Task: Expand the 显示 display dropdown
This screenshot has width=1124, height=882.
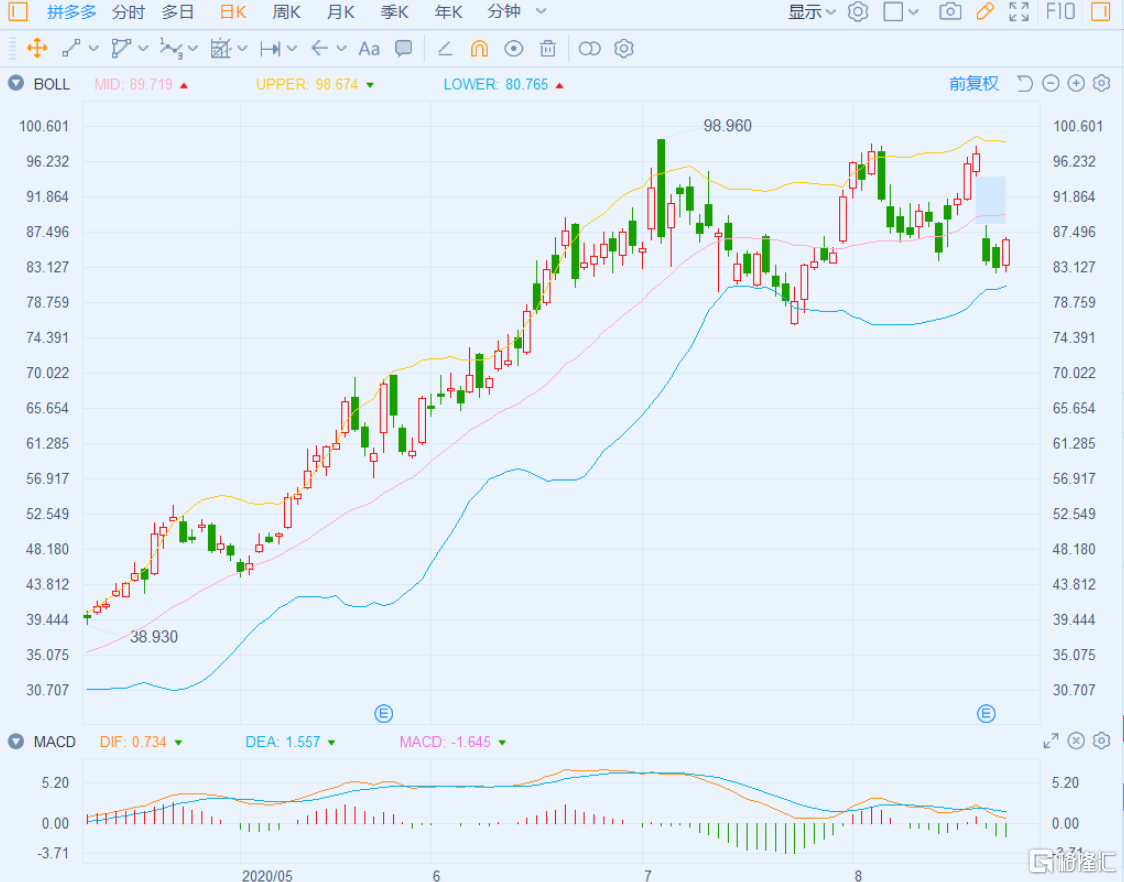Action: coord(812,12)
